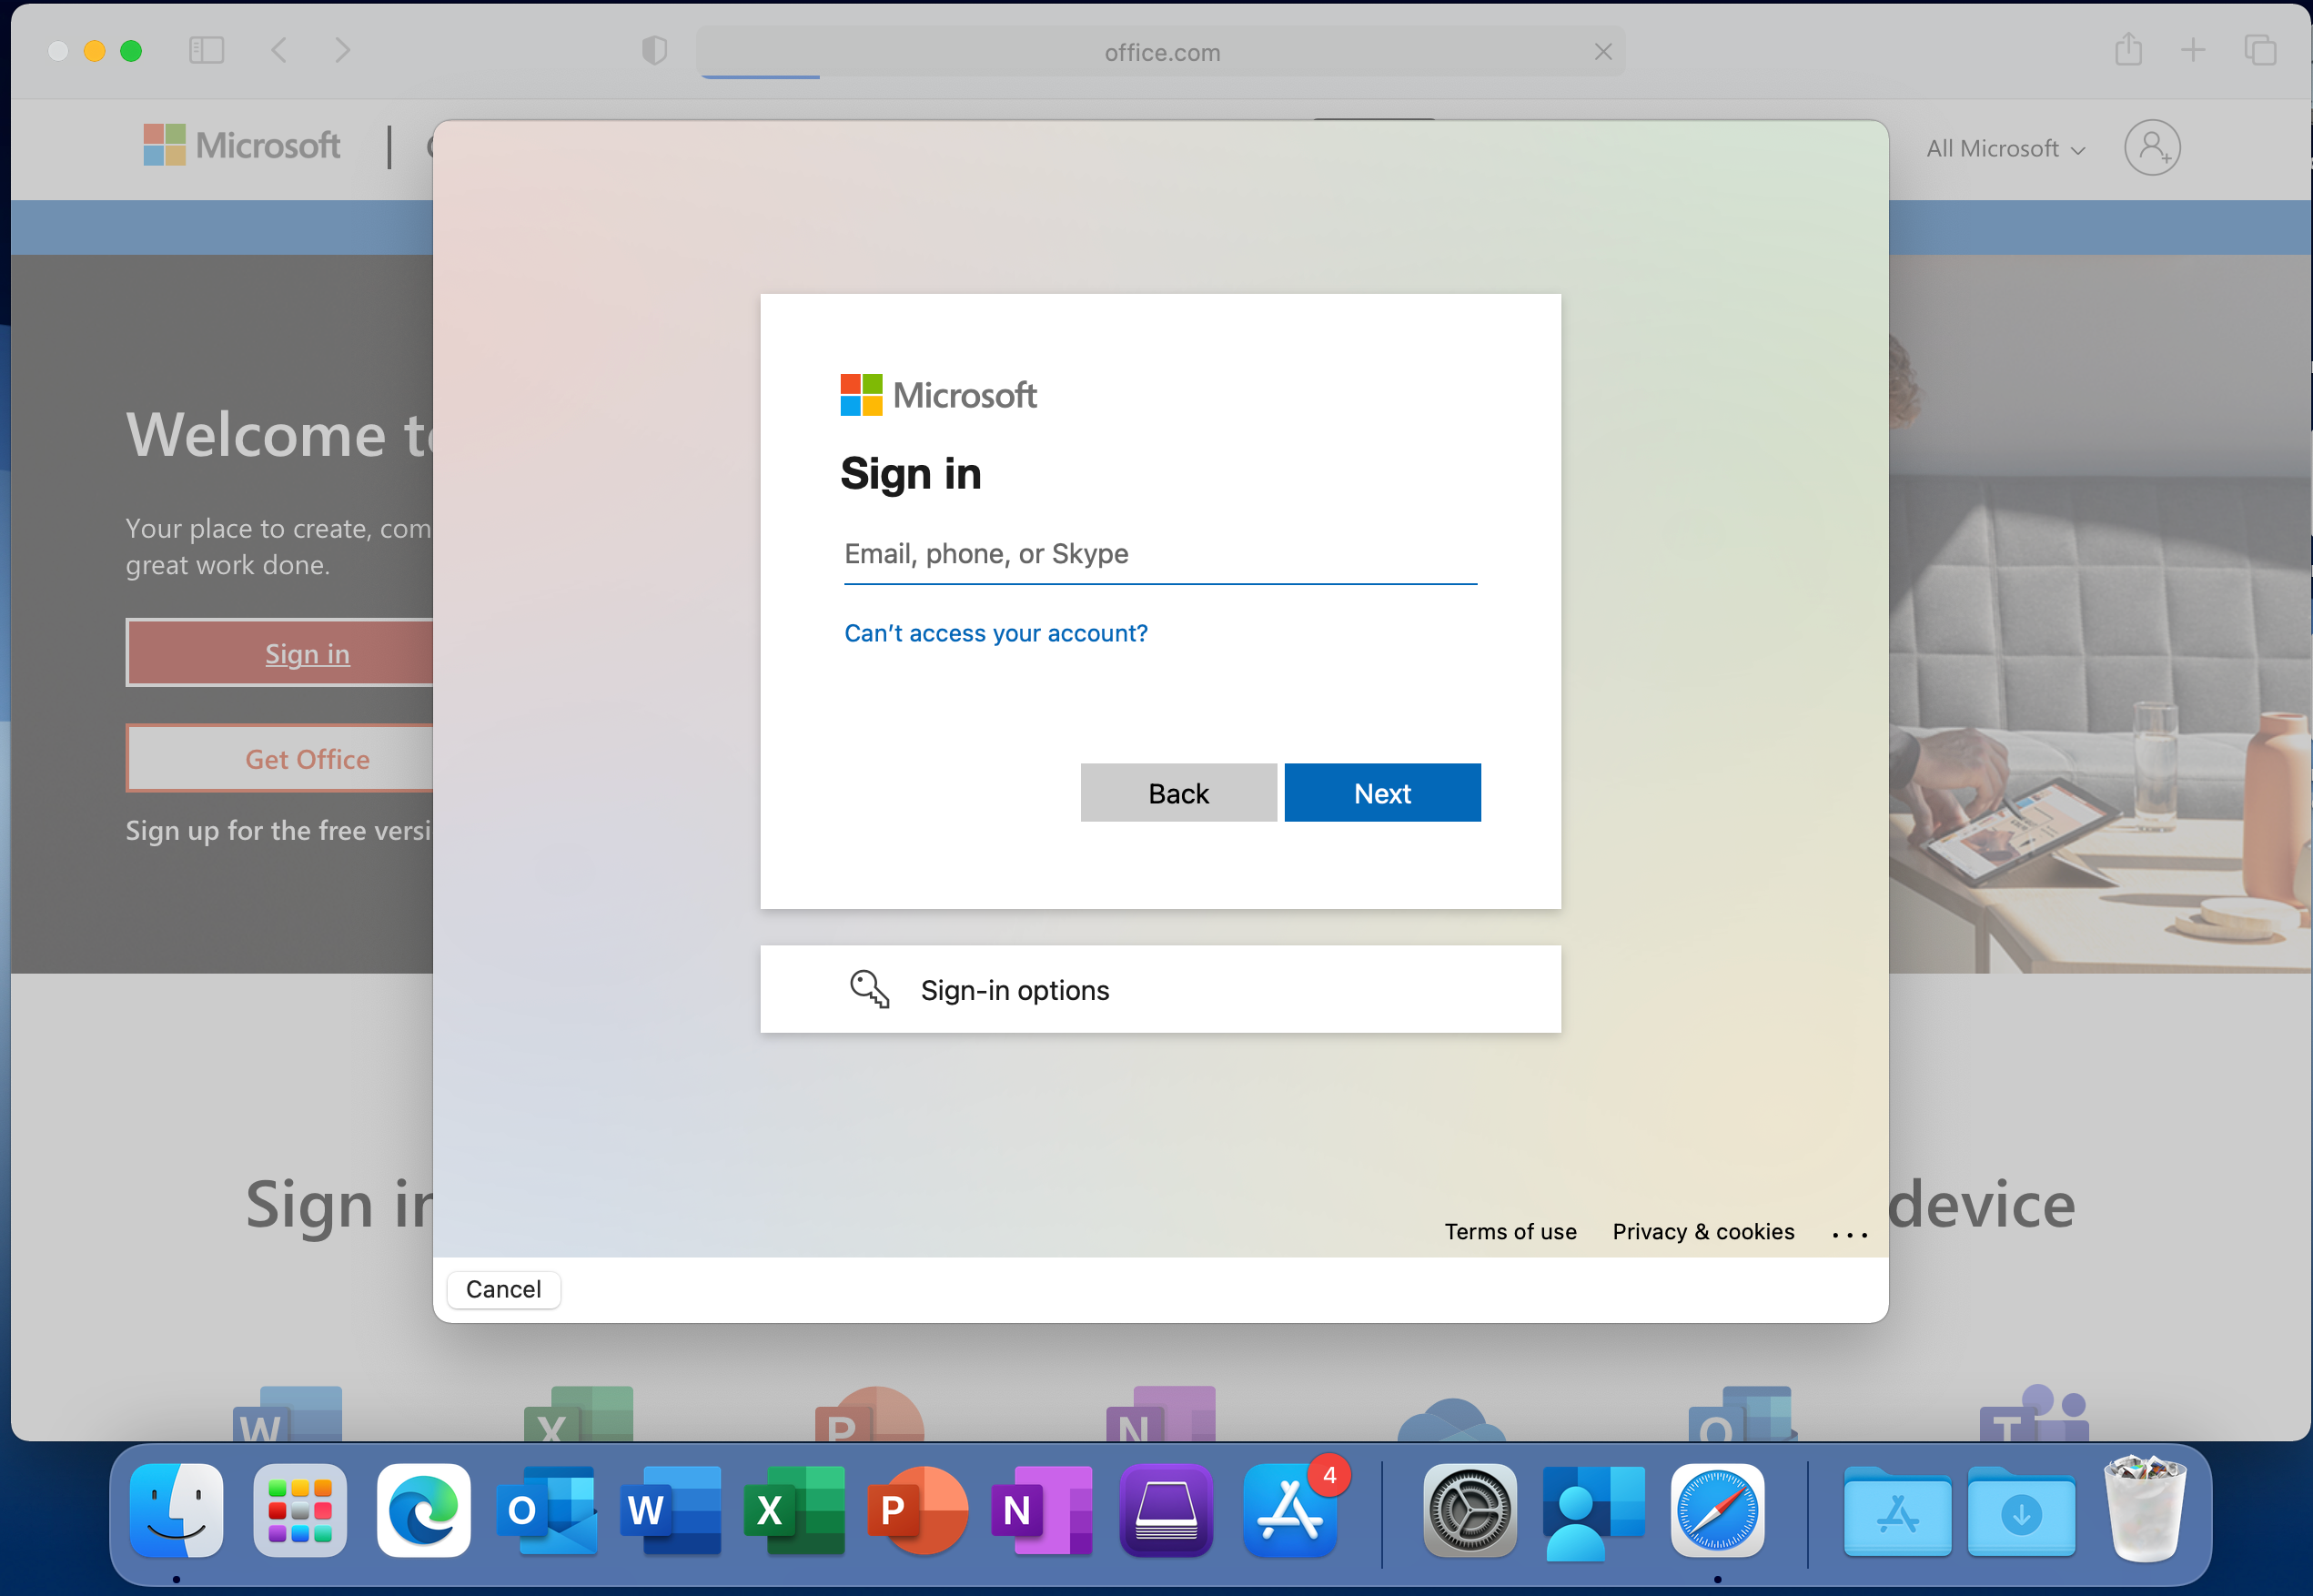Click the Next button

coord(1382,793)
